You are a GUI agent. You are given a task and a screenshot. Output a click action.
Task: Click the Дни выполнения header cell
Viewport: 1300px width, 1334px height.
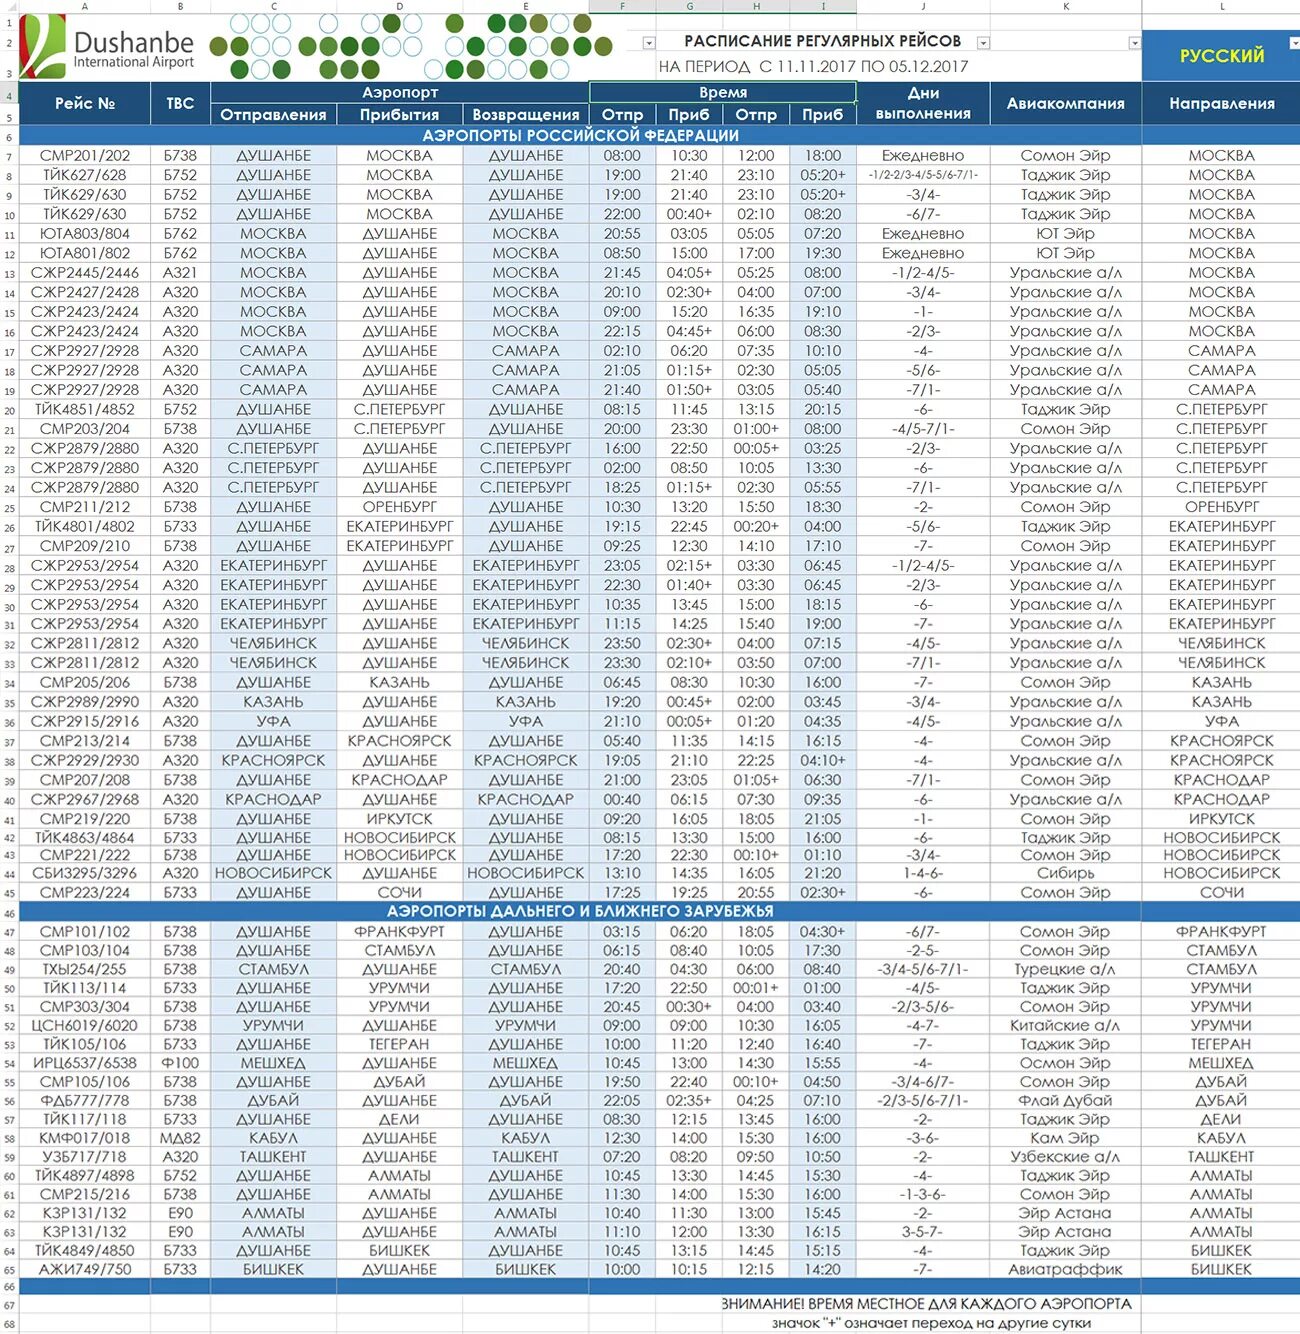(x=923, y=104)
